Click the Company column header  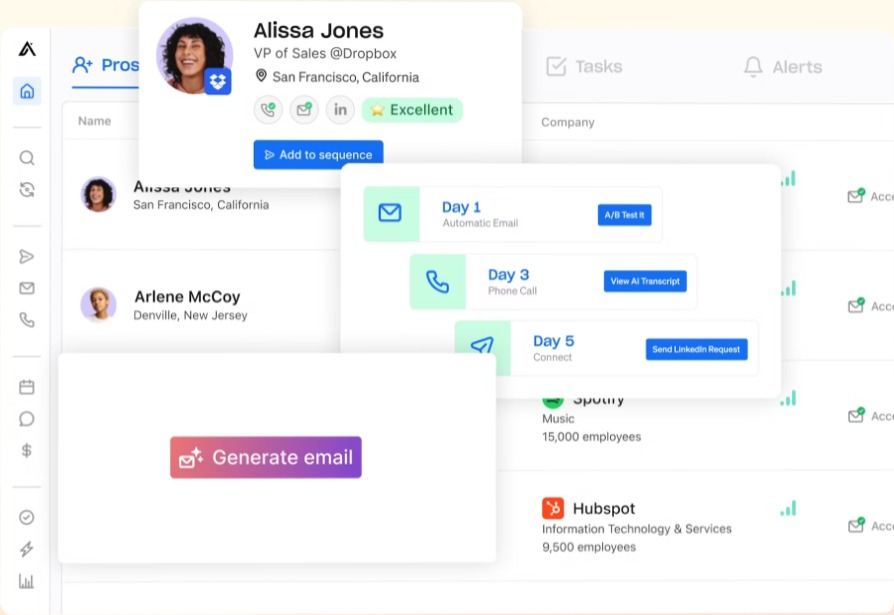[567, 122]
